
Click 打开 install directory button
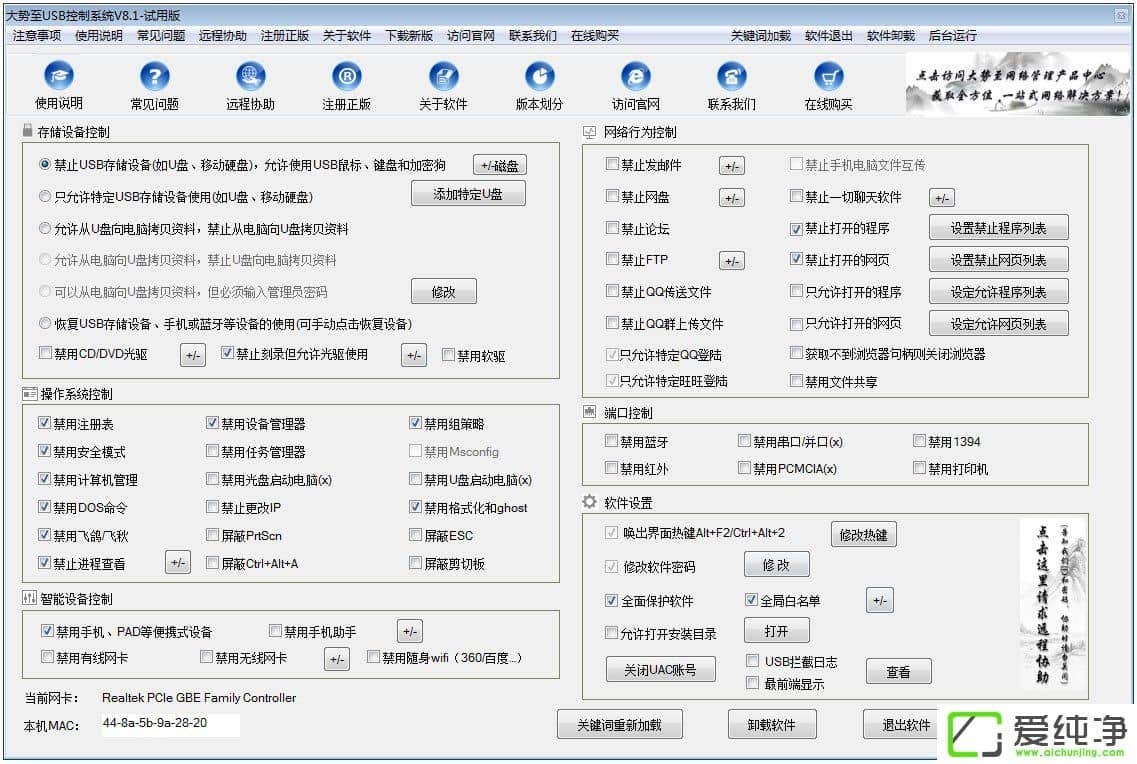pos(777,631)
